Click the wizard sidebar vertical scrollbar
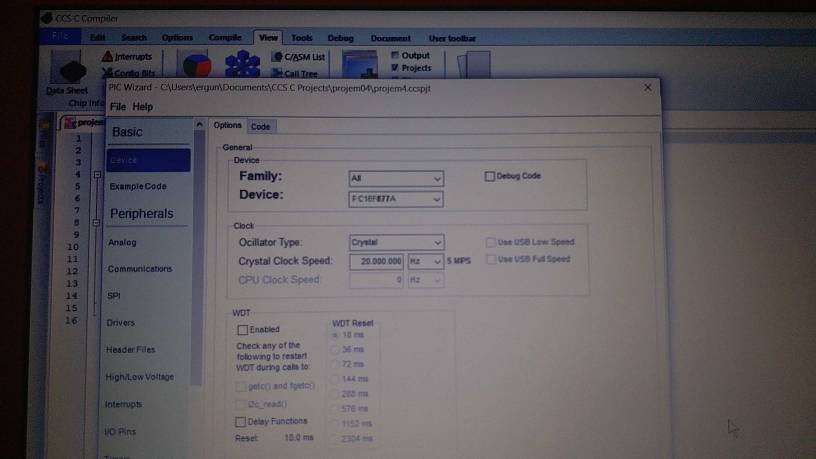 198,258
